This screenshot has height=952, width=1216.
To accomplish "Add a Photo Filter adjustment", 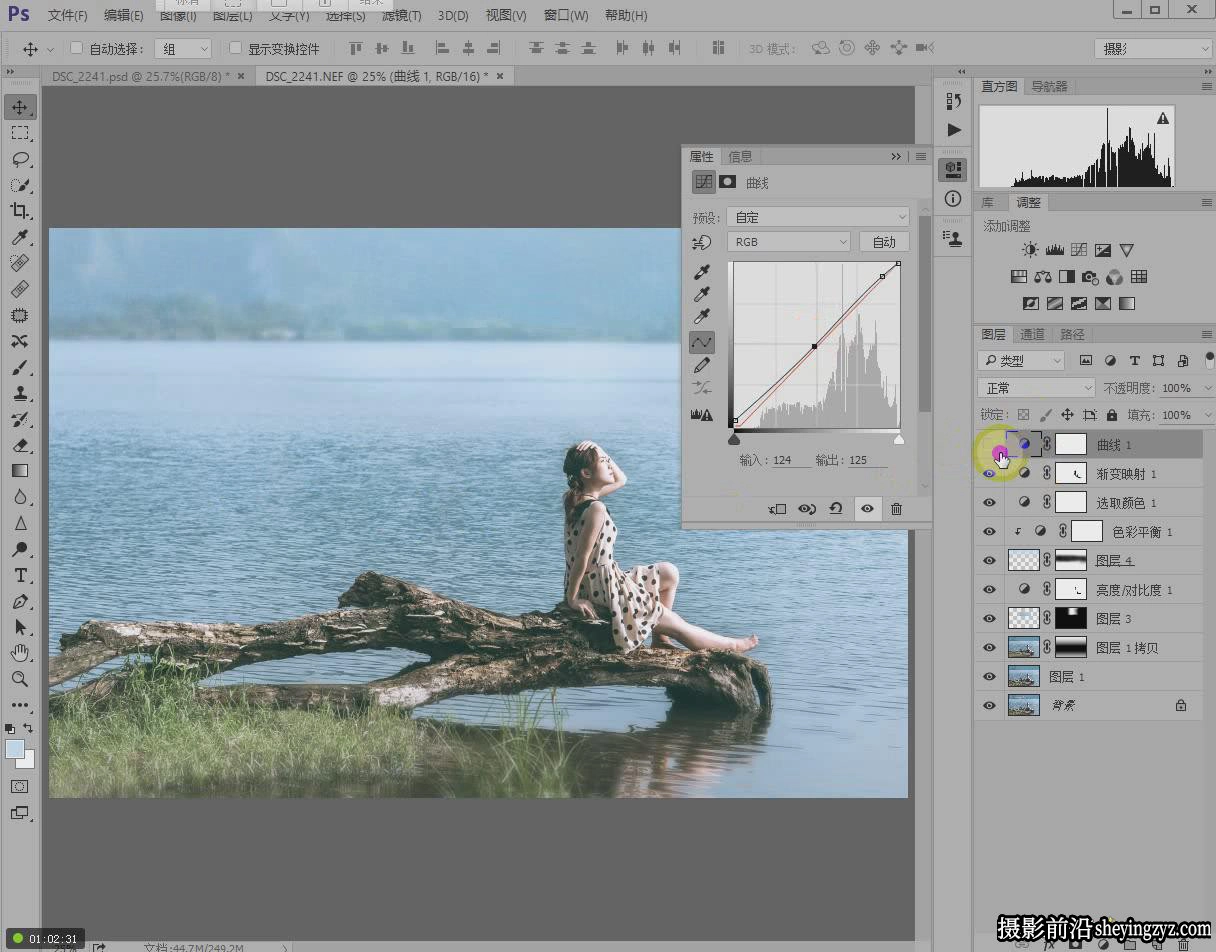I will click(1090, 277).
